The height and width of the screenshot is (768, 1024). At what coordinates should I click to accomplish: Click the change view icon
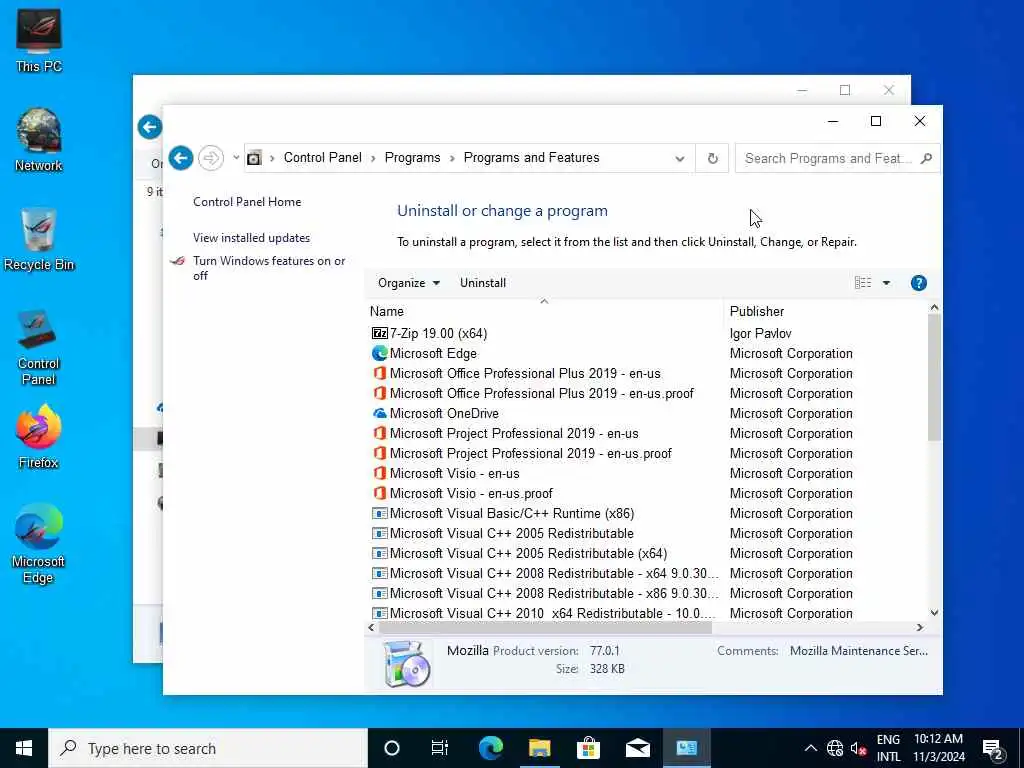pyautogui.click(x=863, y=283)
